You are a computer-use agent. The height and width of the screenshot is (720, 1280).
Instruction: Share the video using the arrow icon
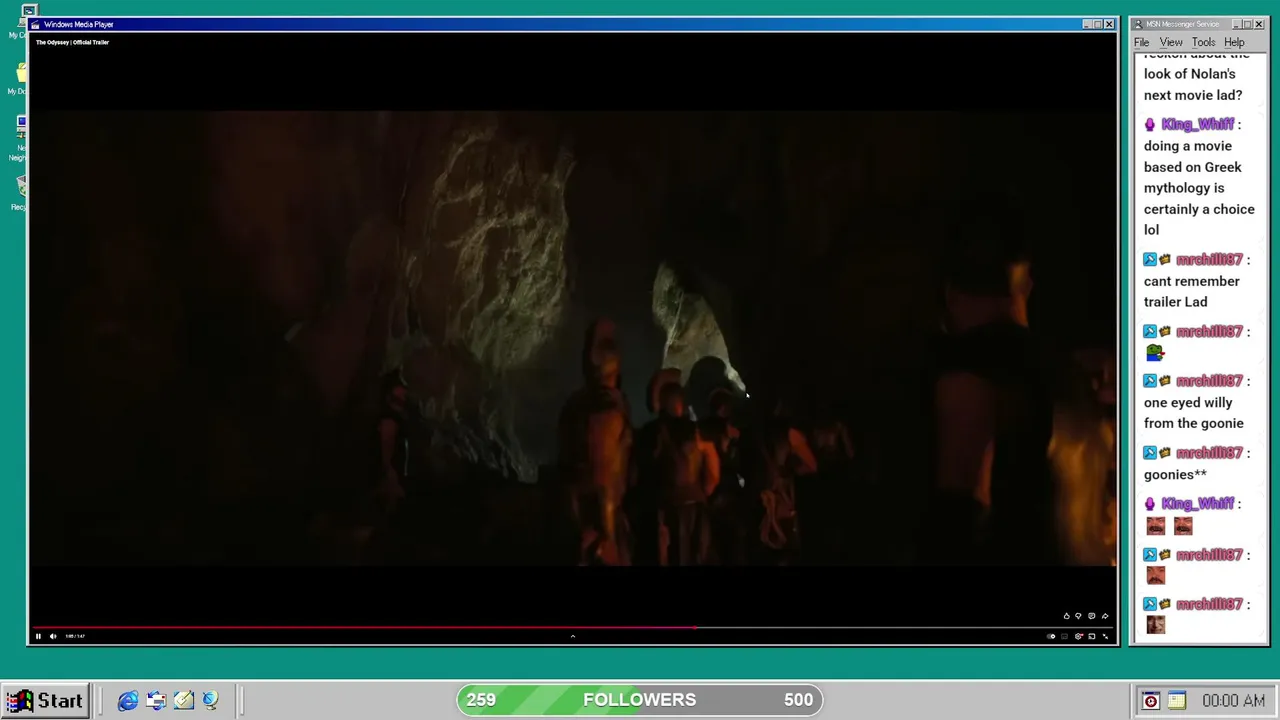coord(1104,616)
